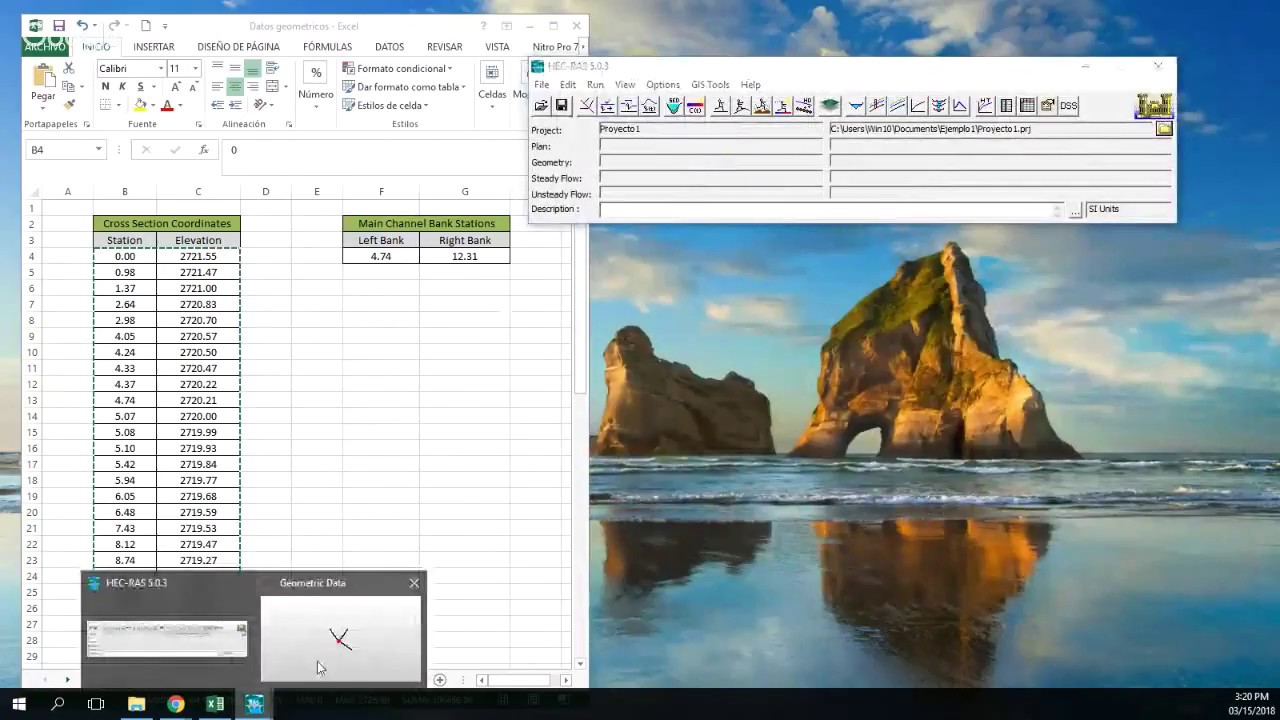Switch to the FÓRMULAS tab in Excel
This screenshot has width=1280, height=720.
327,47
